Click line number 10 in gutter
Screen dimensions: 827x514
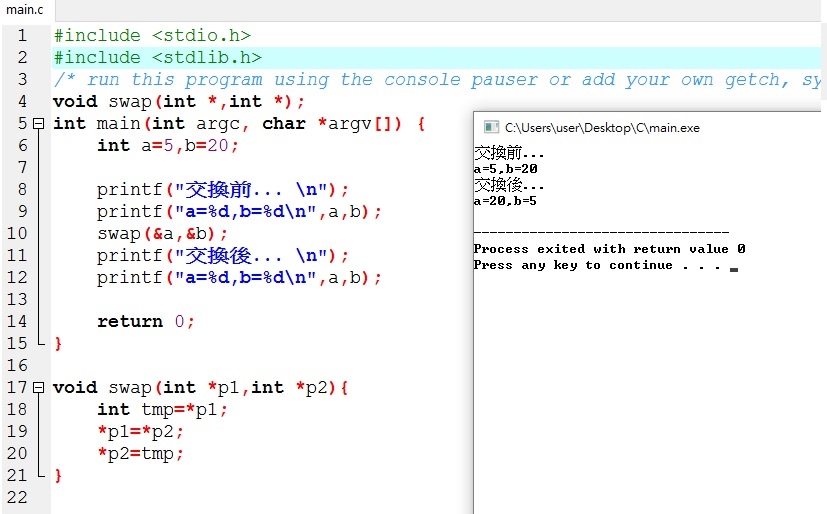click(17, 234)
